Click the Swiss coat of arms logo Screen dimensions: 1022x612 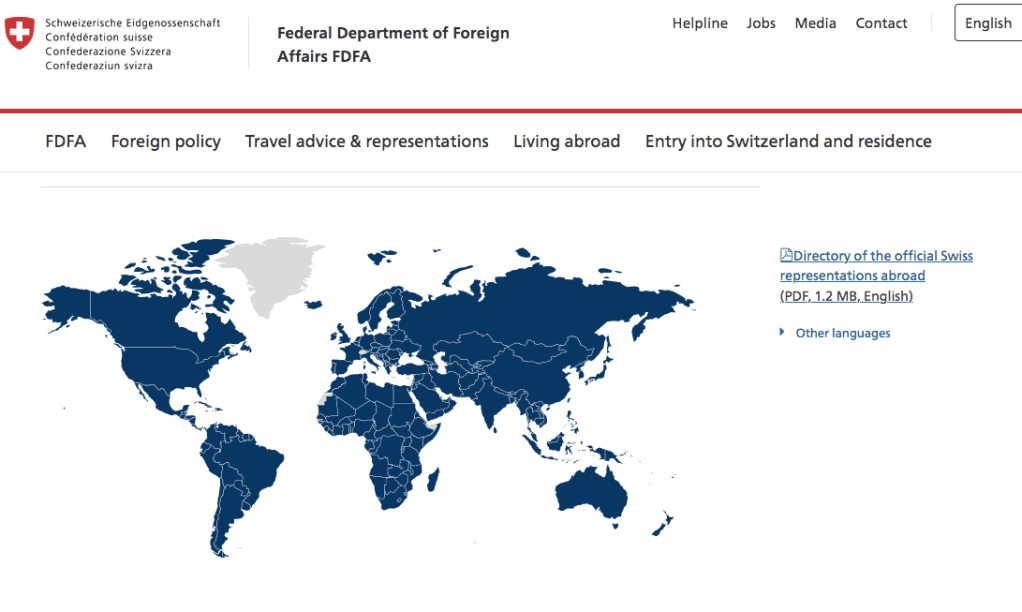20,33
